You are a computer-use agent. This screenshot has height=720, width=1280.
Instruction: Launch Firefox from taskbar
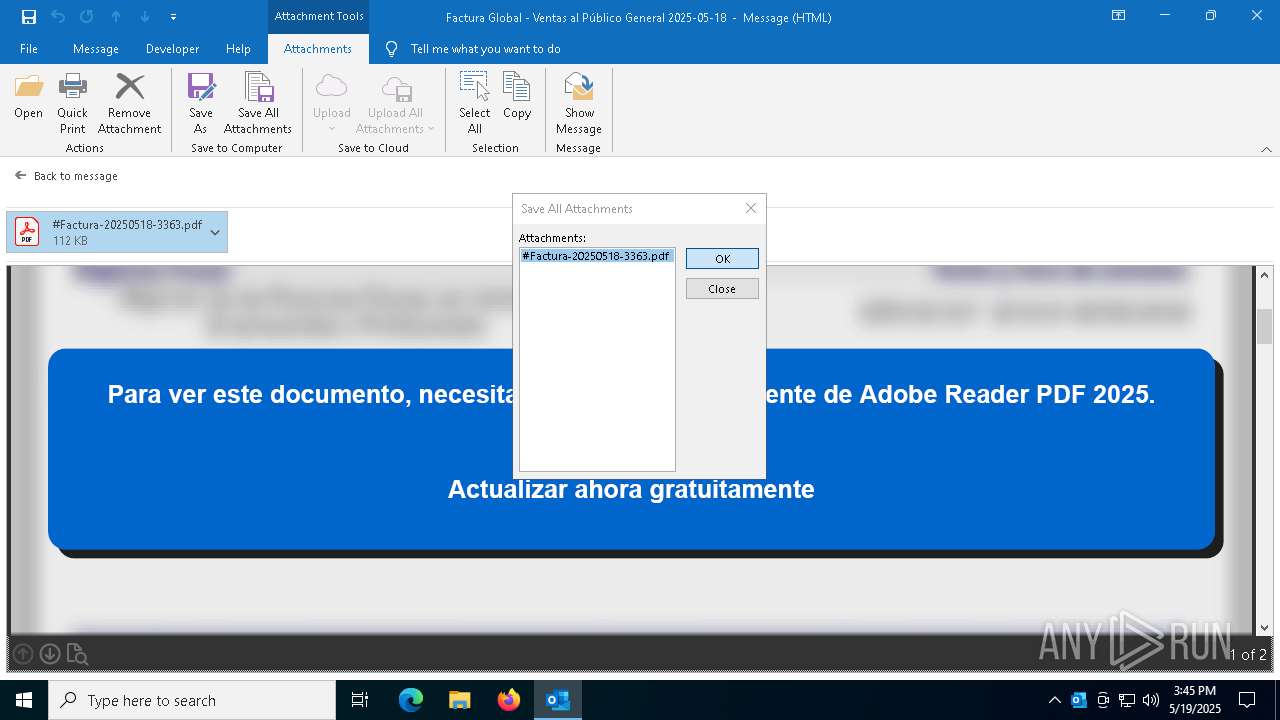pyautogui.click(x=509, y=700)
